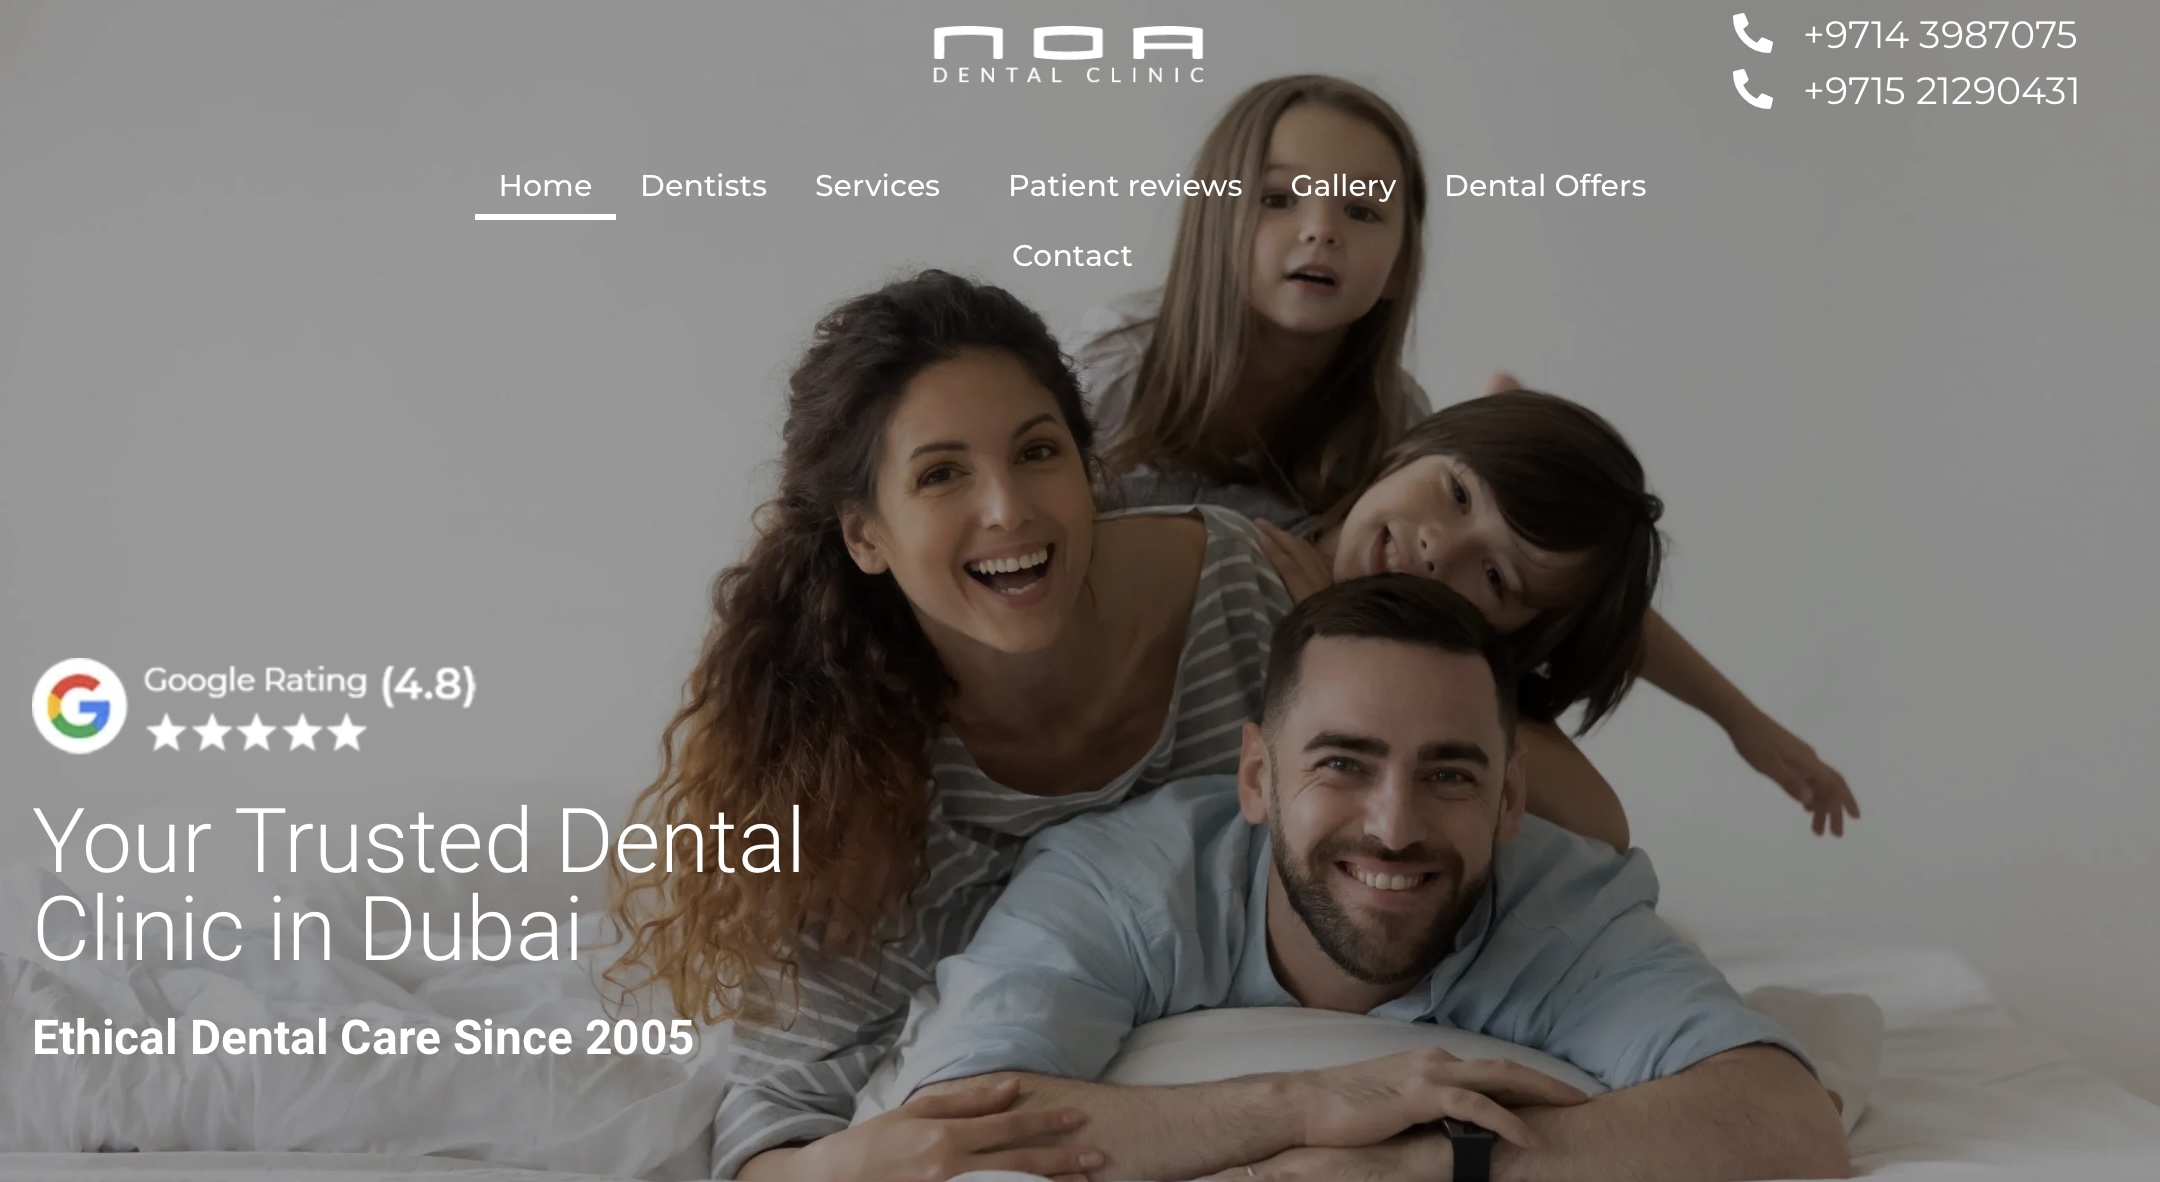
Task: Go to the Dentists page
Action: [703, 186]
